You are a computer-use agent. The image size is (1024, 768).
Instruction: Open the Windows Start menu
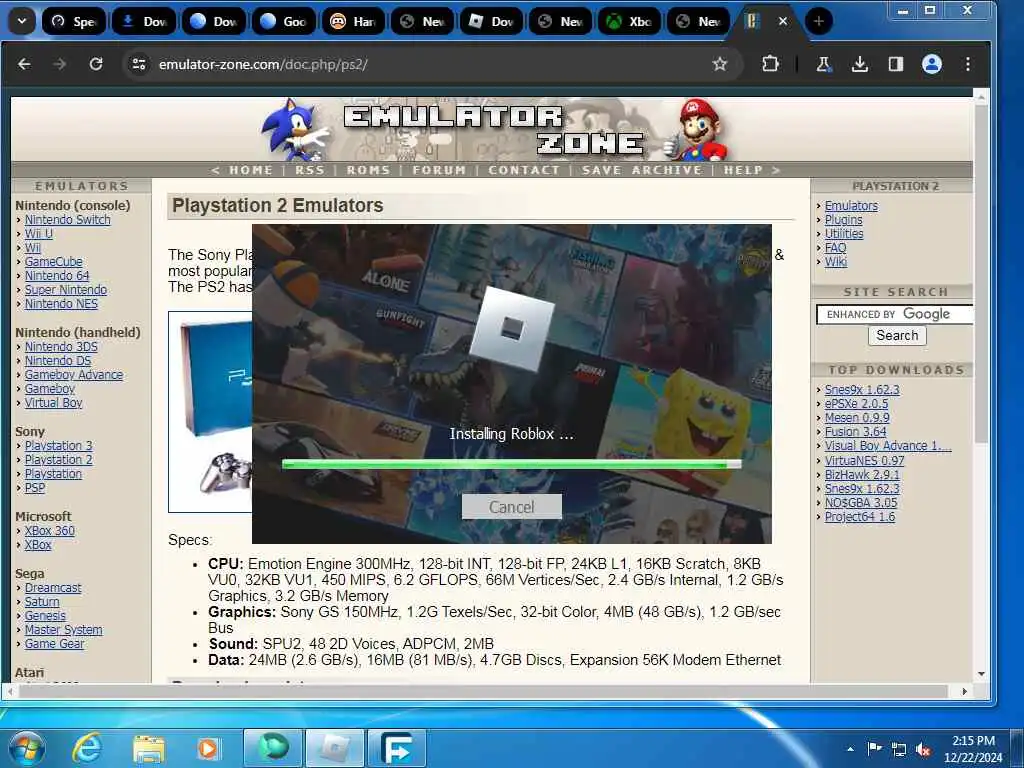click(27, 748)
